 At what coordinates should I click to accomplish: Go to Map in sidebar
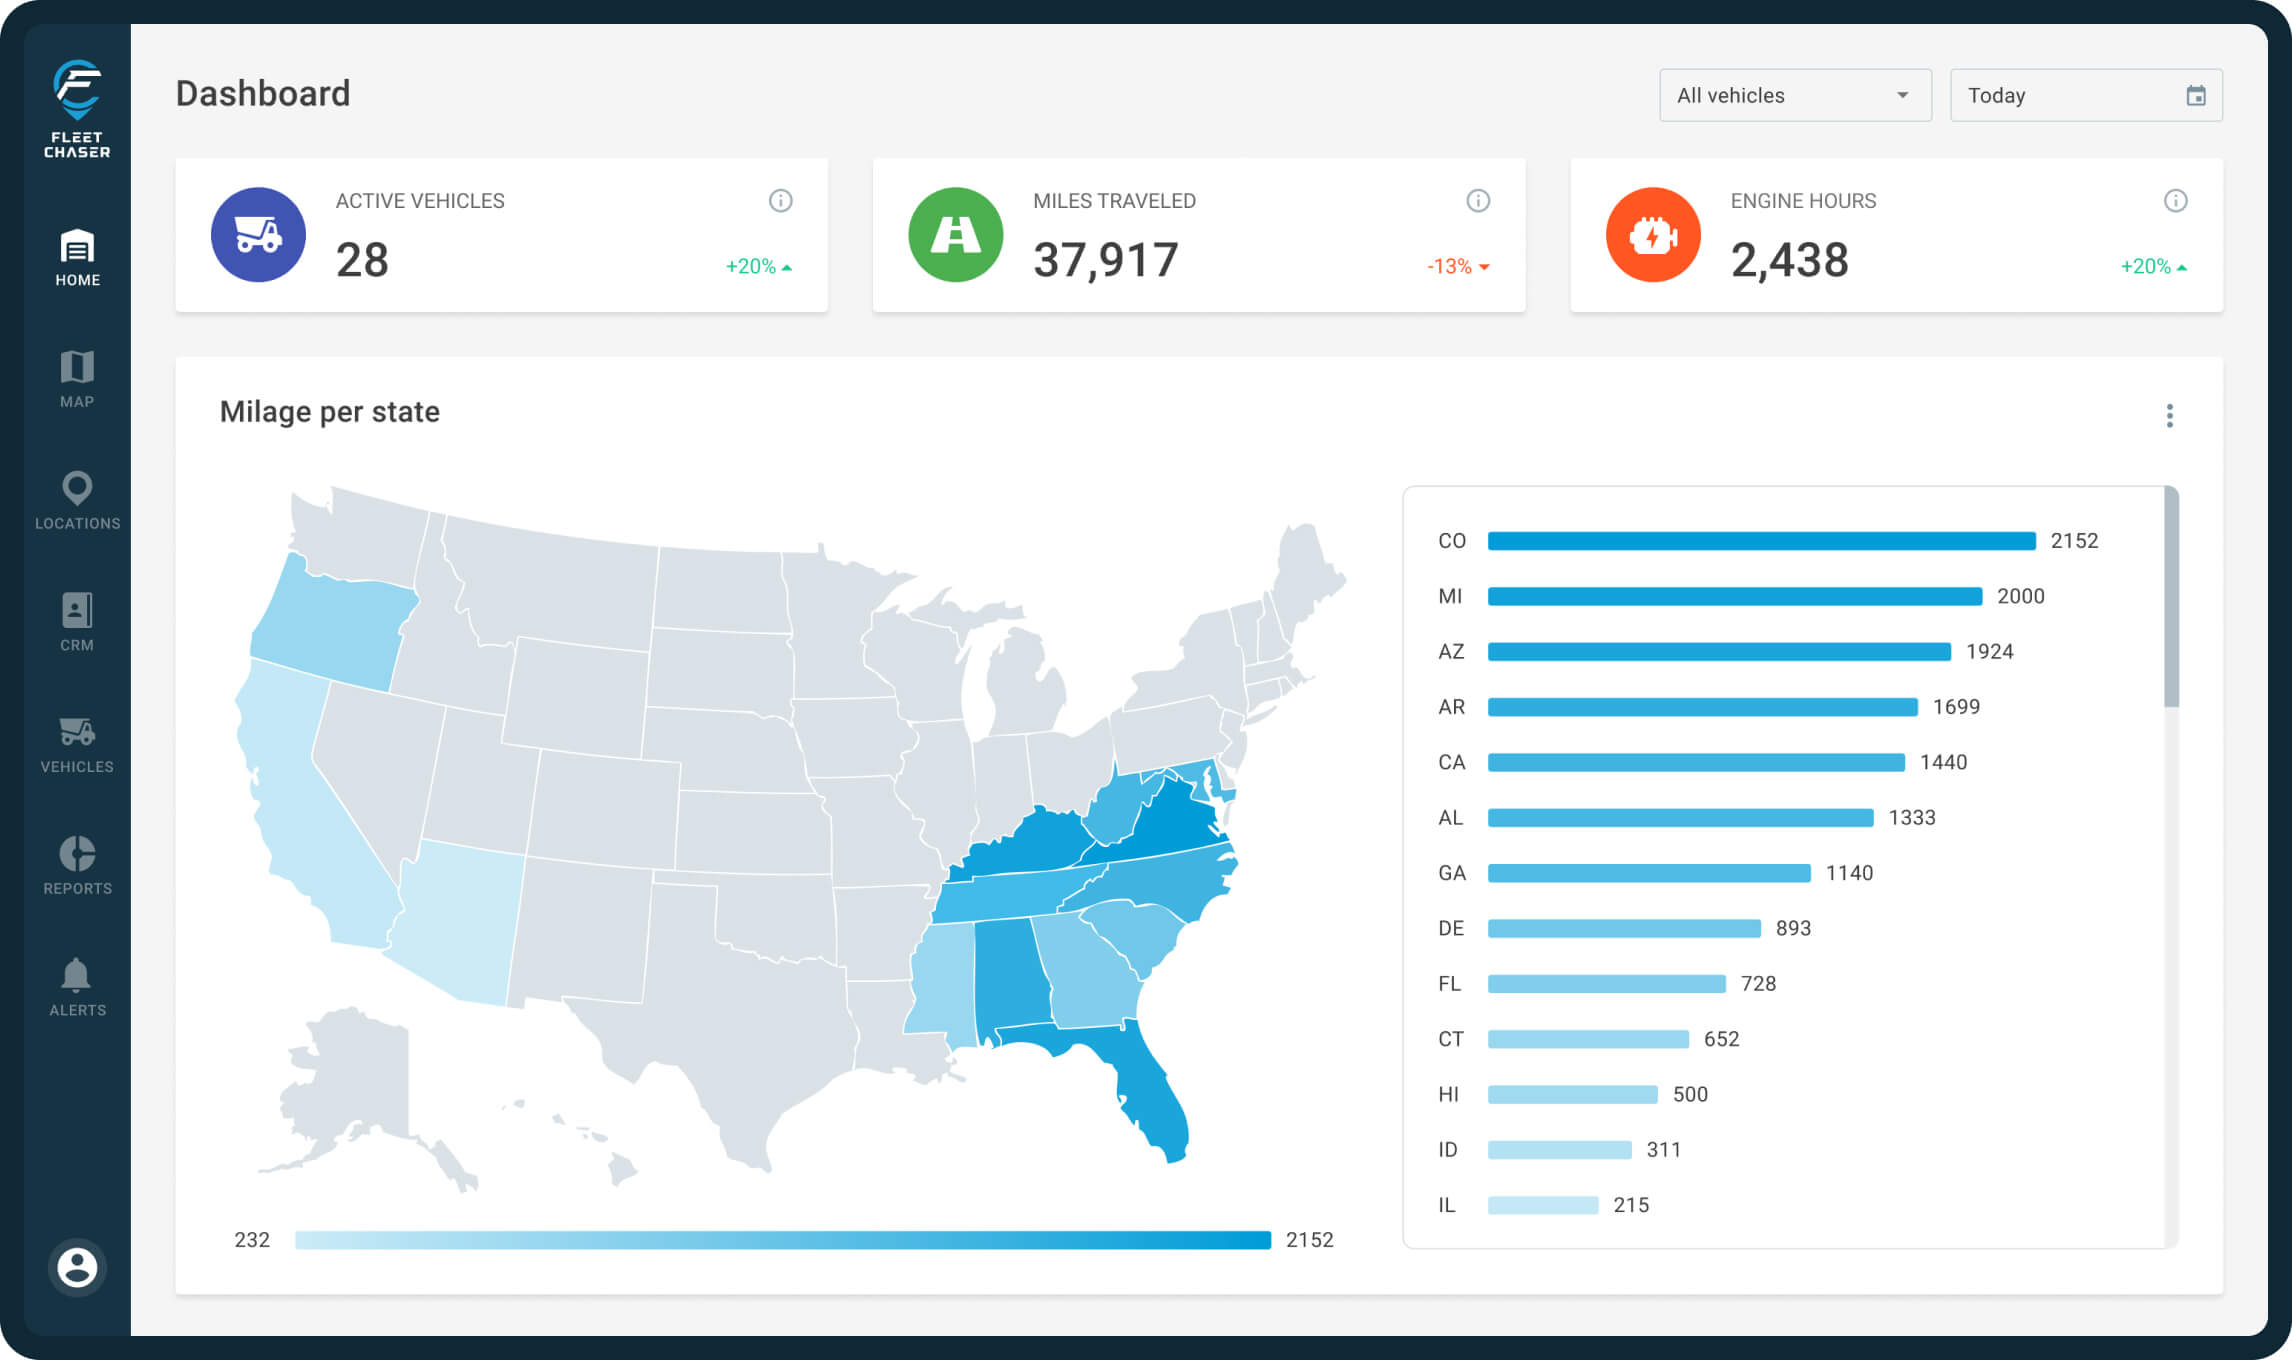pyautogui.click(x=77, y=379)
